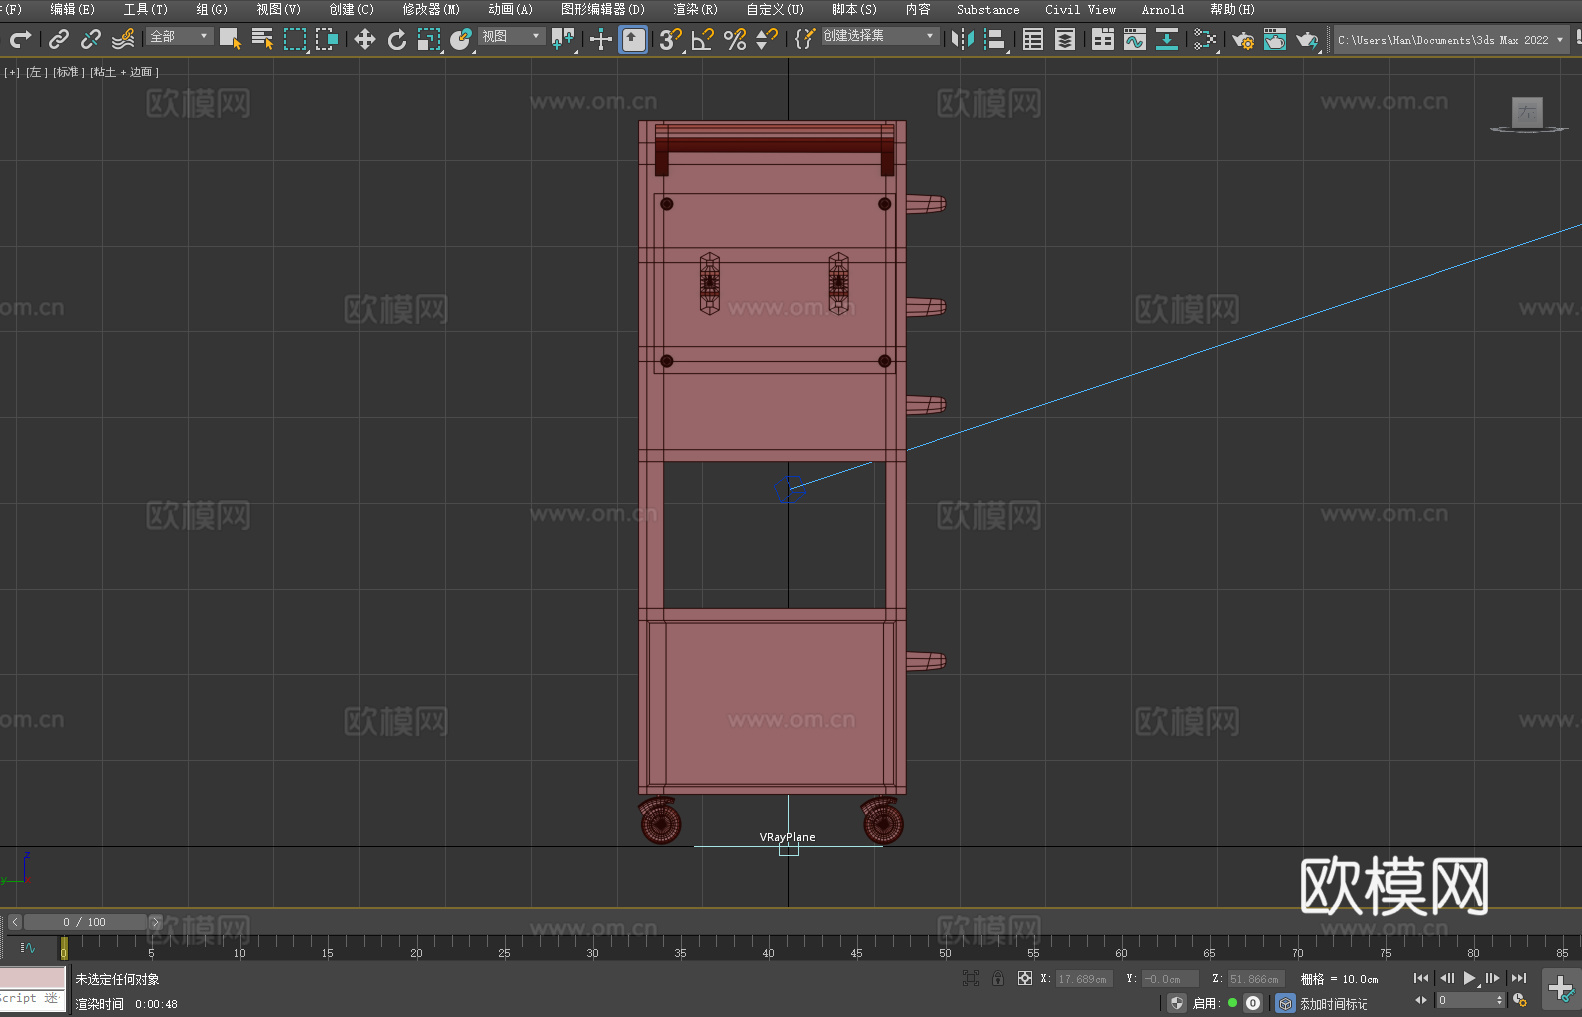Viewport: 1582px width, 1017px height.
Task: Click the [标准] viewport label
Action: 68,72
